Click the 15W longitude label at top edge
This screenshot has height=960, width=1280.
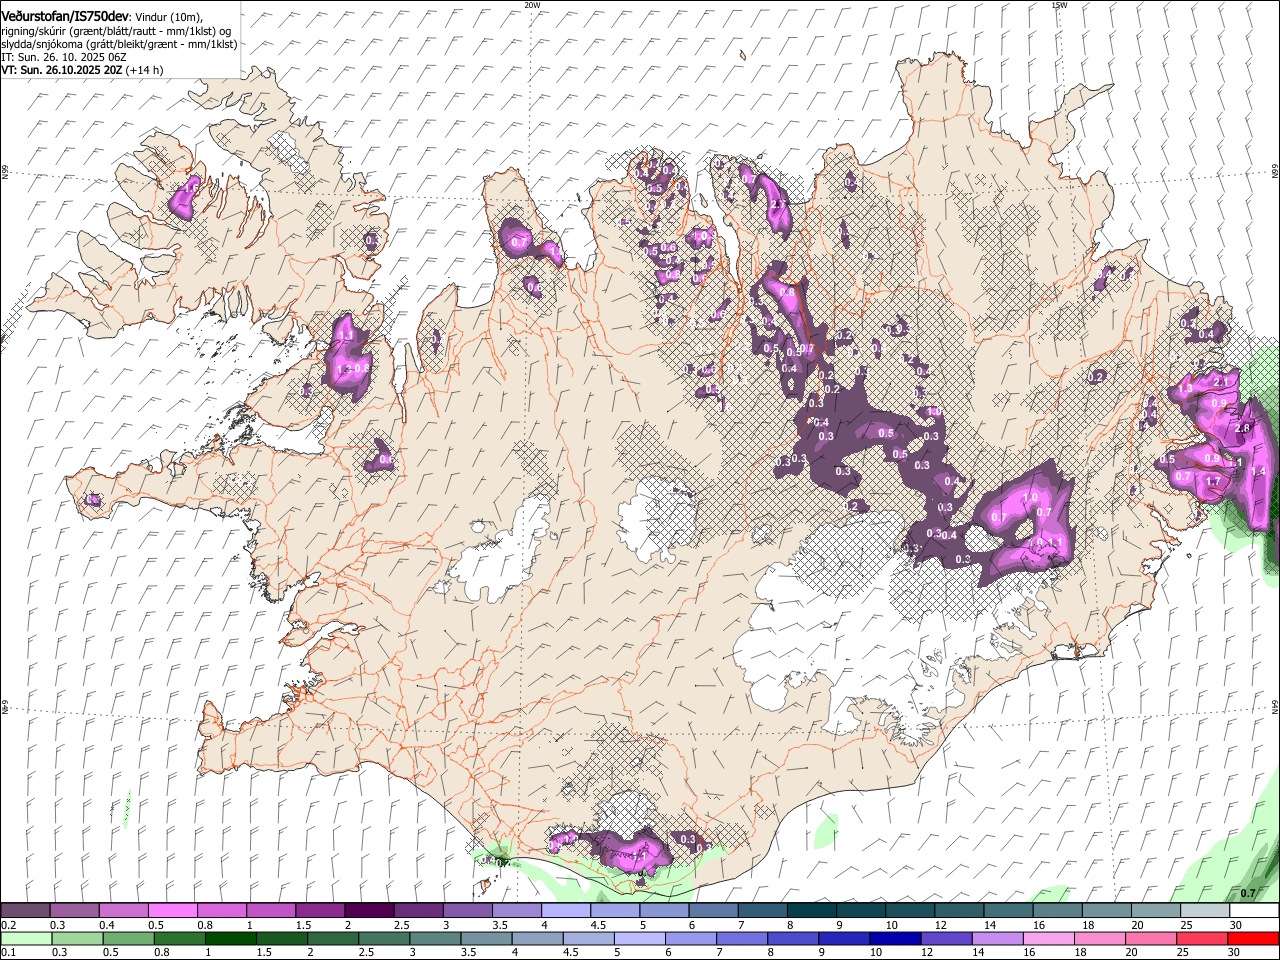click(x=1059, y=5)
